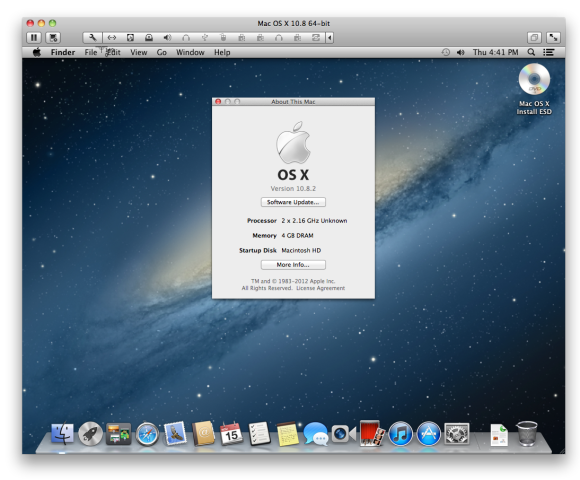Viewport: 580px width, 480px height.
Task: Open the Help menu
Action: pos(222,52)
